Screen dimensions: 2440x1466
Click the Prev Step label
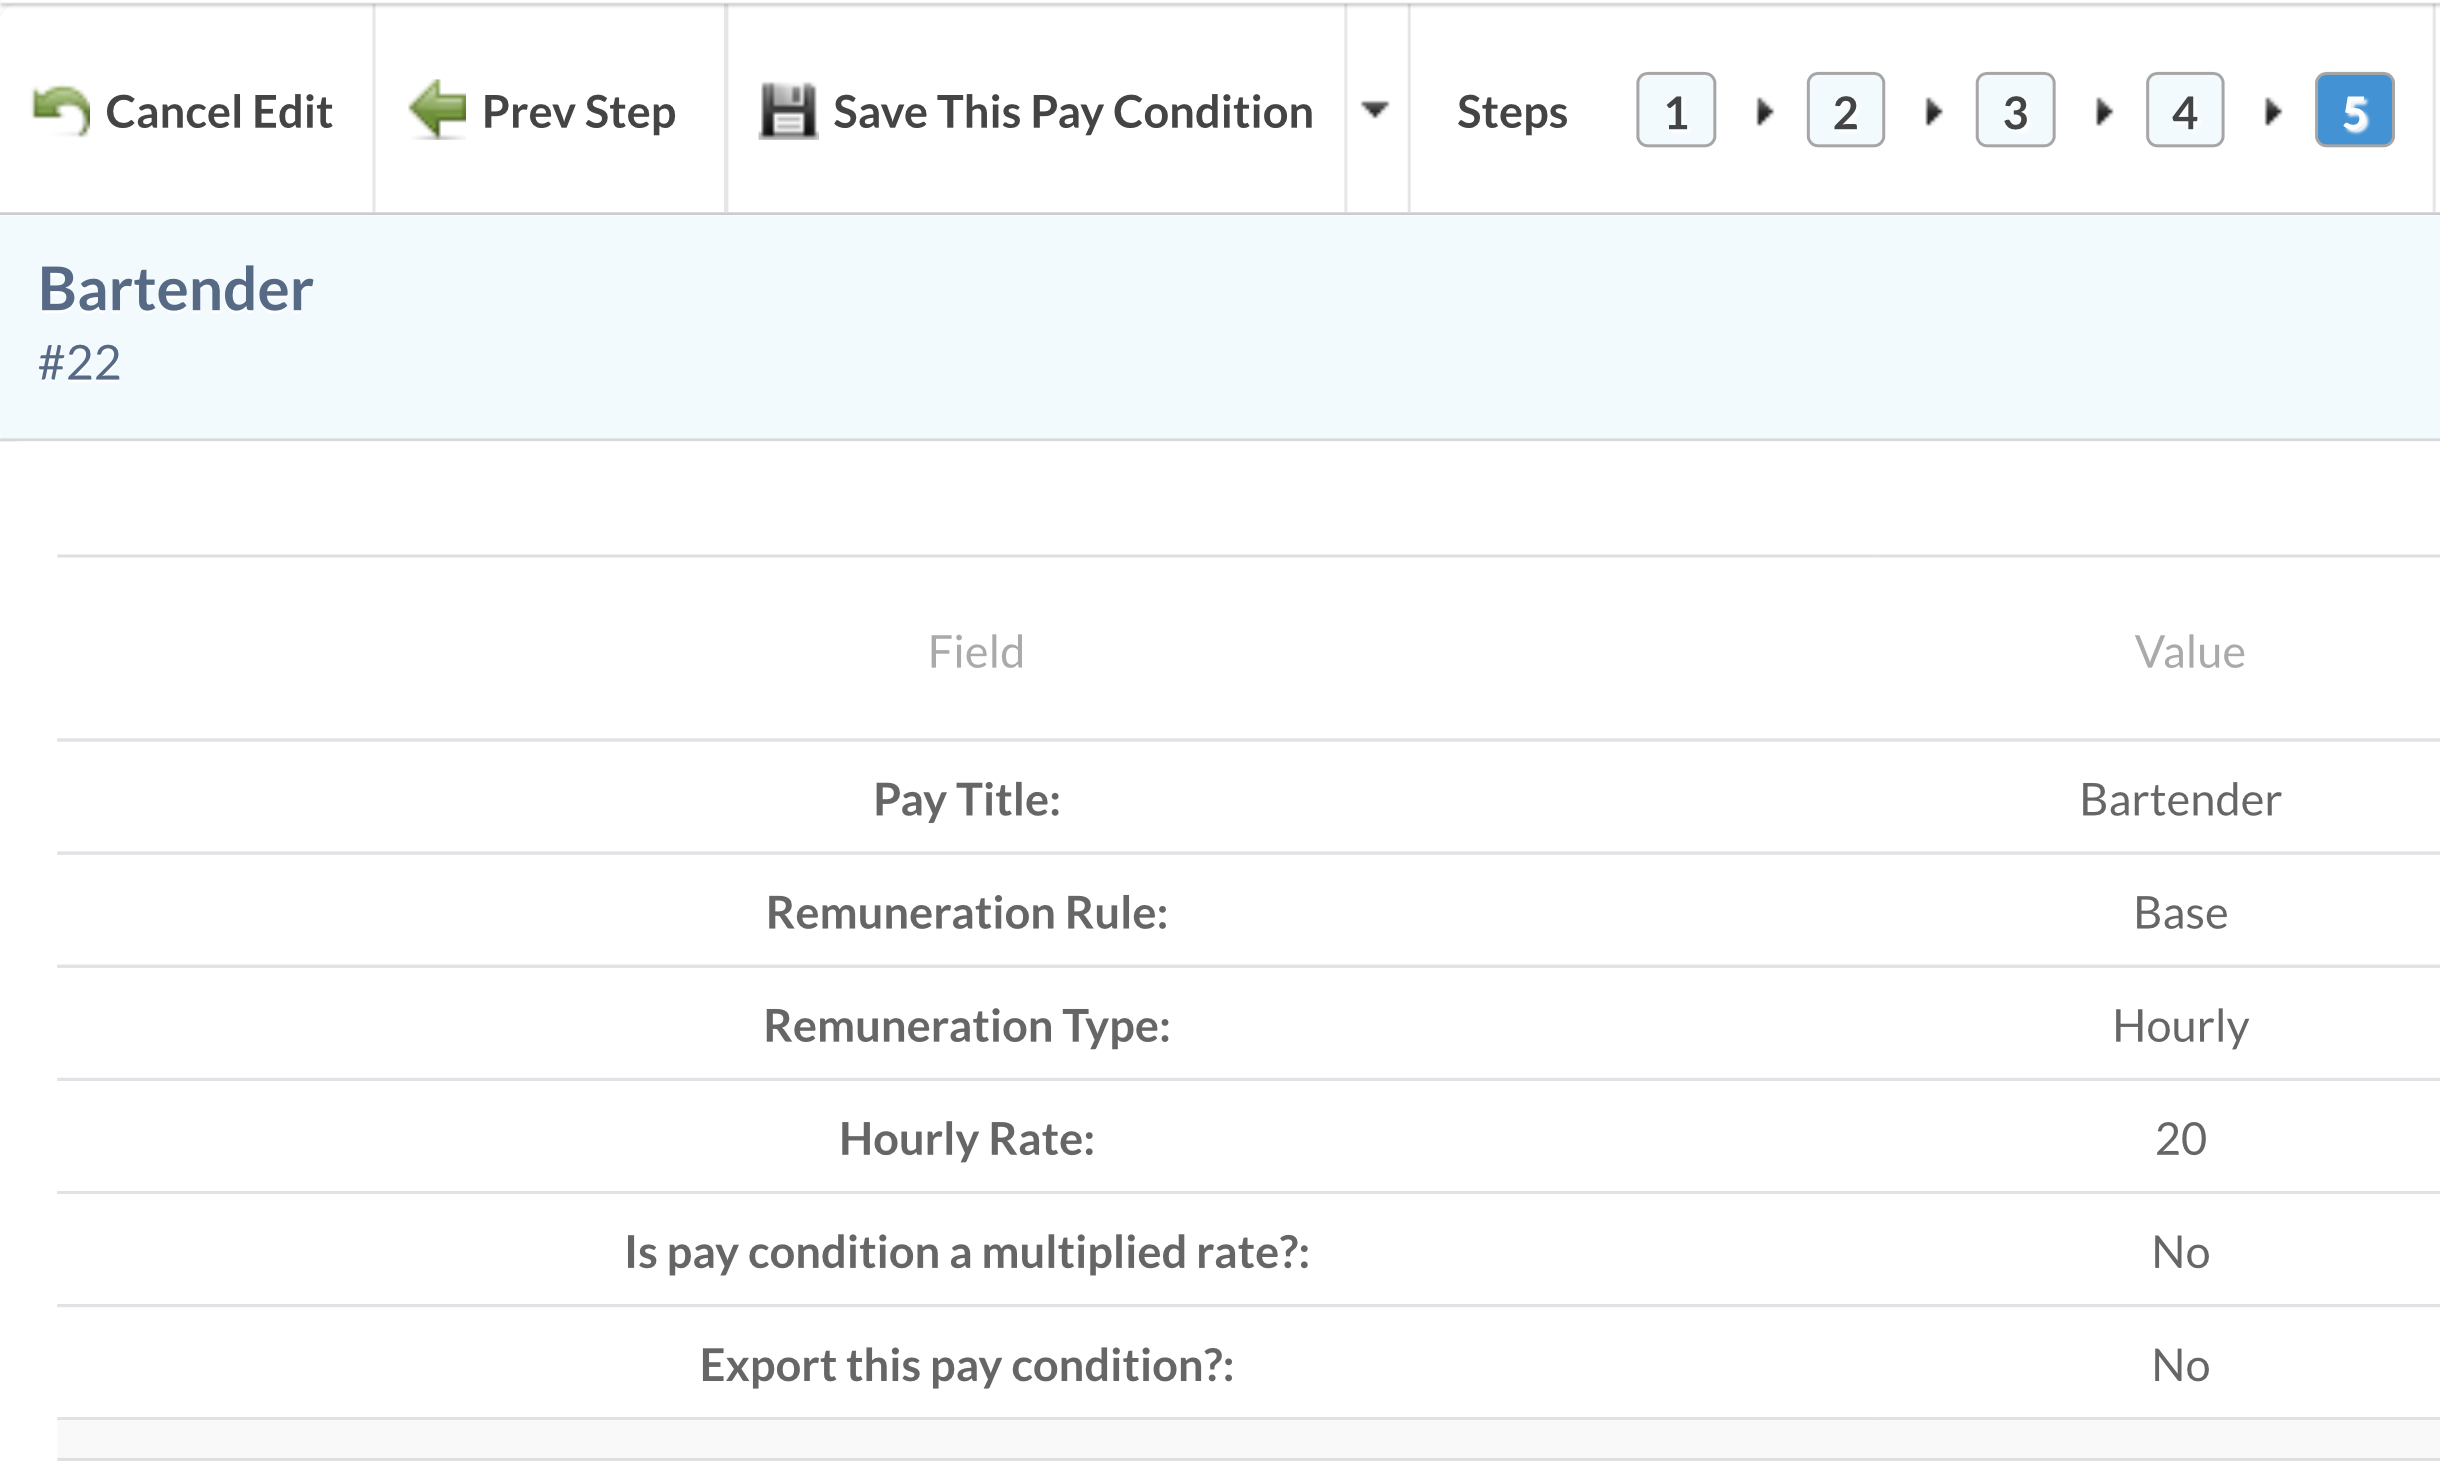tap(579, 112)
